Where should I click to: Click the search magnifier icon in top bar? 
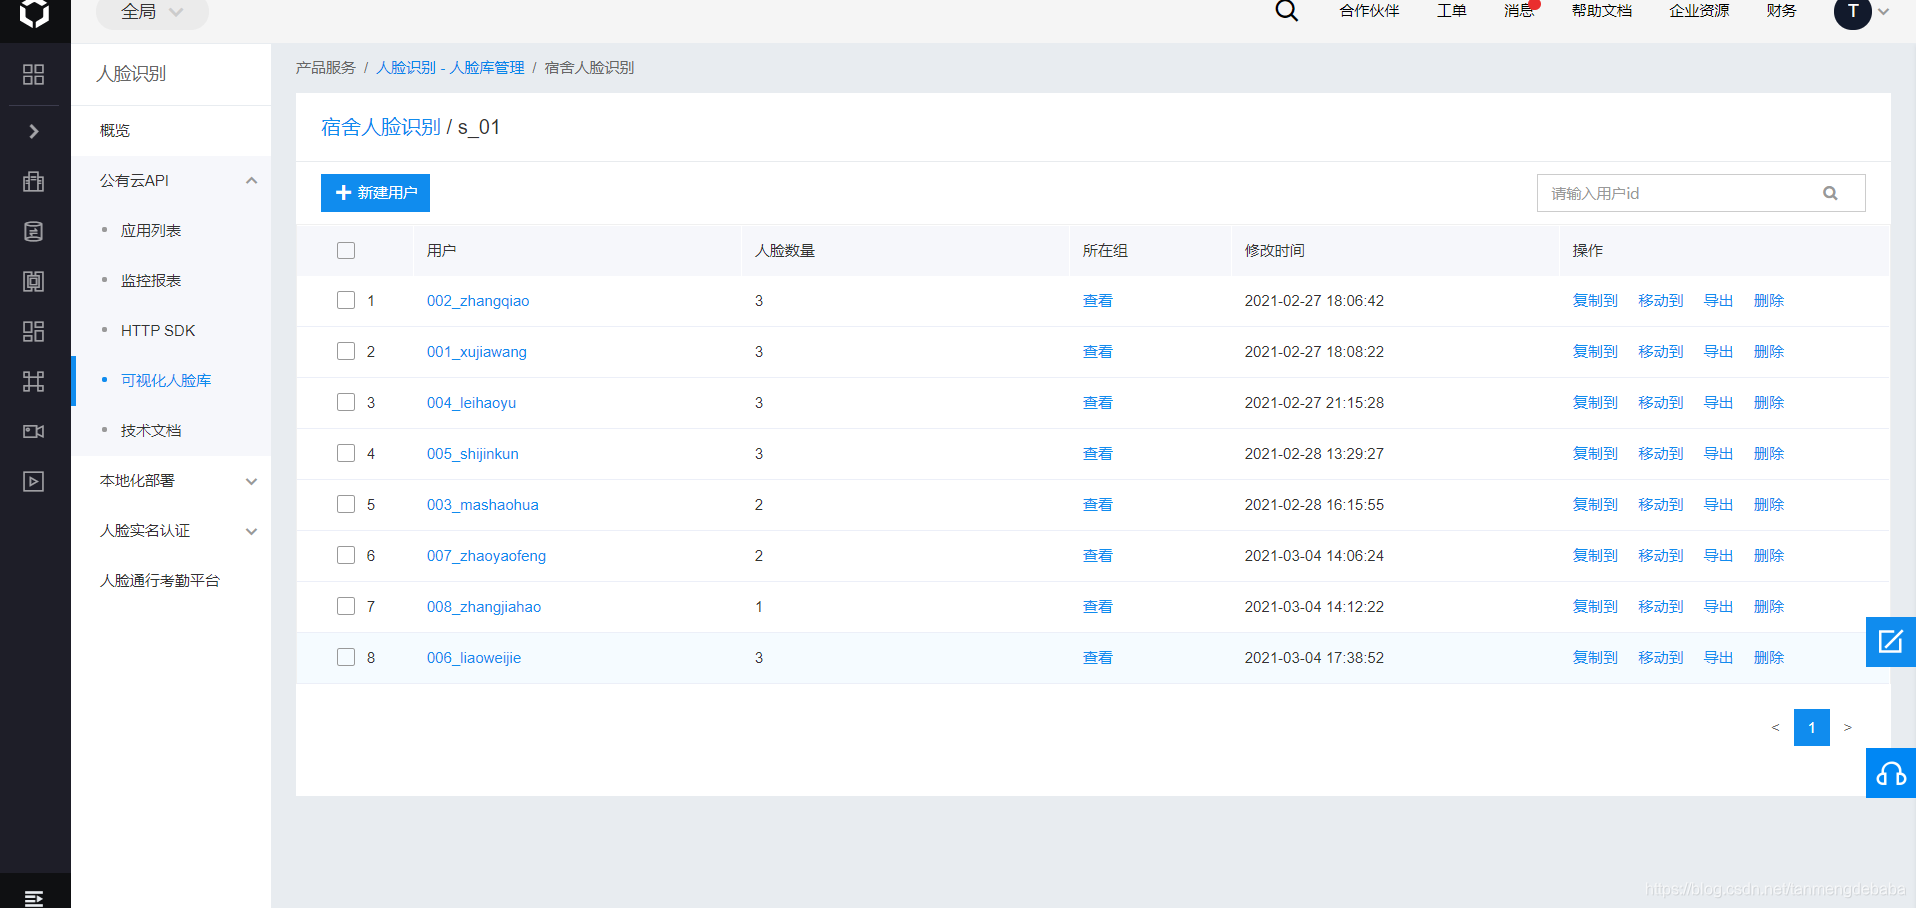1286,11
